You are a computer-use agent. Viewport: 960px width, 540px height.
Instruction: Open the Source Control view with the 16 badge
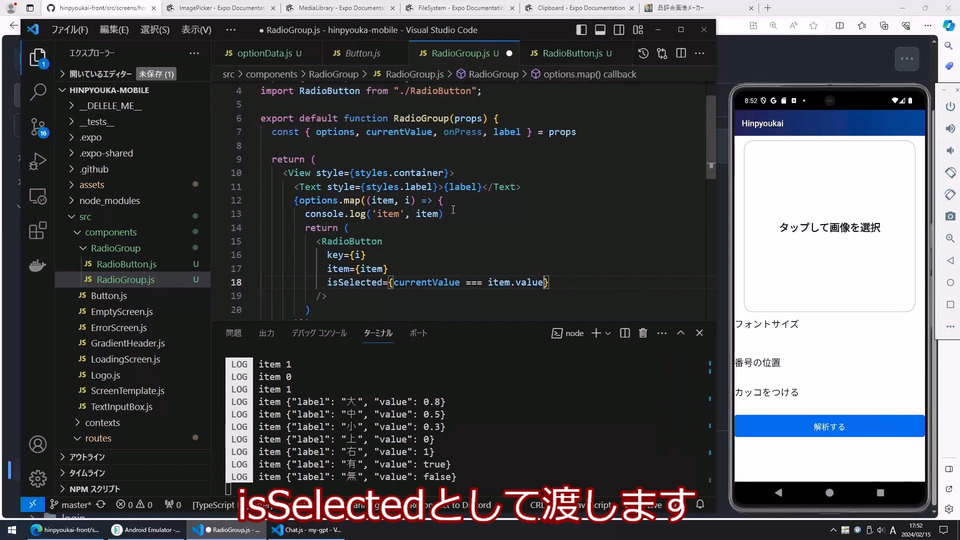[38, 127]
